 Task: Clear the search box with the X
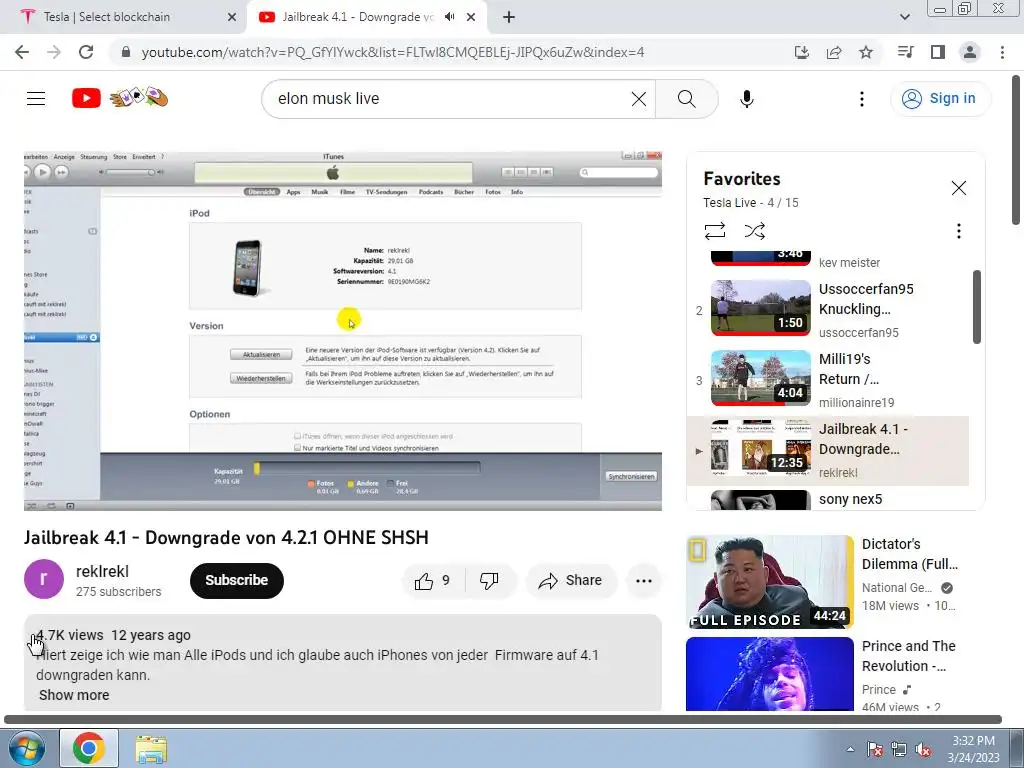pyautogui.click(x=639, y=99)
